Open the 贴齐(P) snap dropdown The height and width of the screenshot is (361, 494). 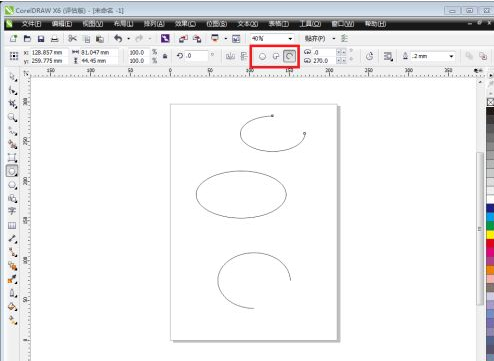334,39
